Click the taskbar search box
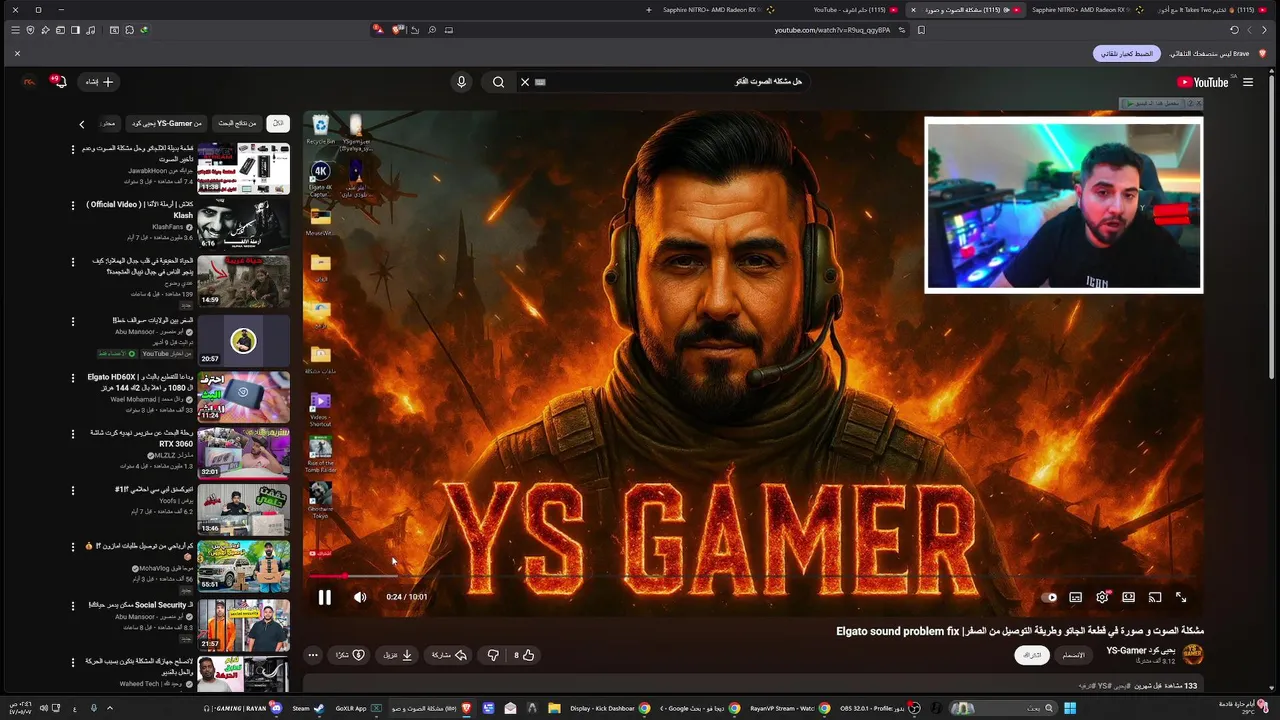1280x720 pixels. point(1005,708)
